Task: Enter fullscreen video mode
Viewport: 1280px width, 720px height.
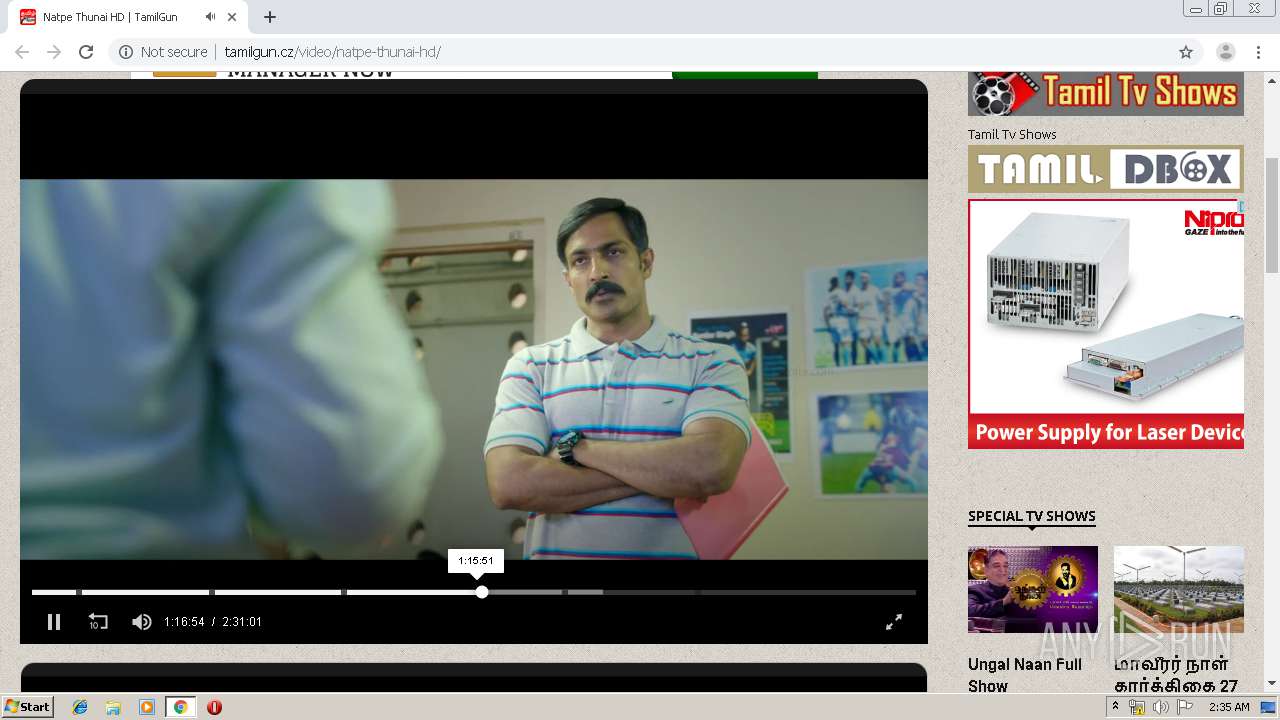Action: (894, 622)
